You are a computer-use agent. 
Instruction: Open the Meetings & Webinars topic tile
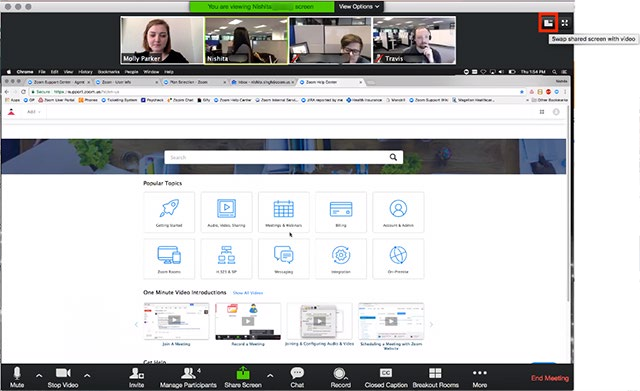pyautogui.click(x=284, y=212)
